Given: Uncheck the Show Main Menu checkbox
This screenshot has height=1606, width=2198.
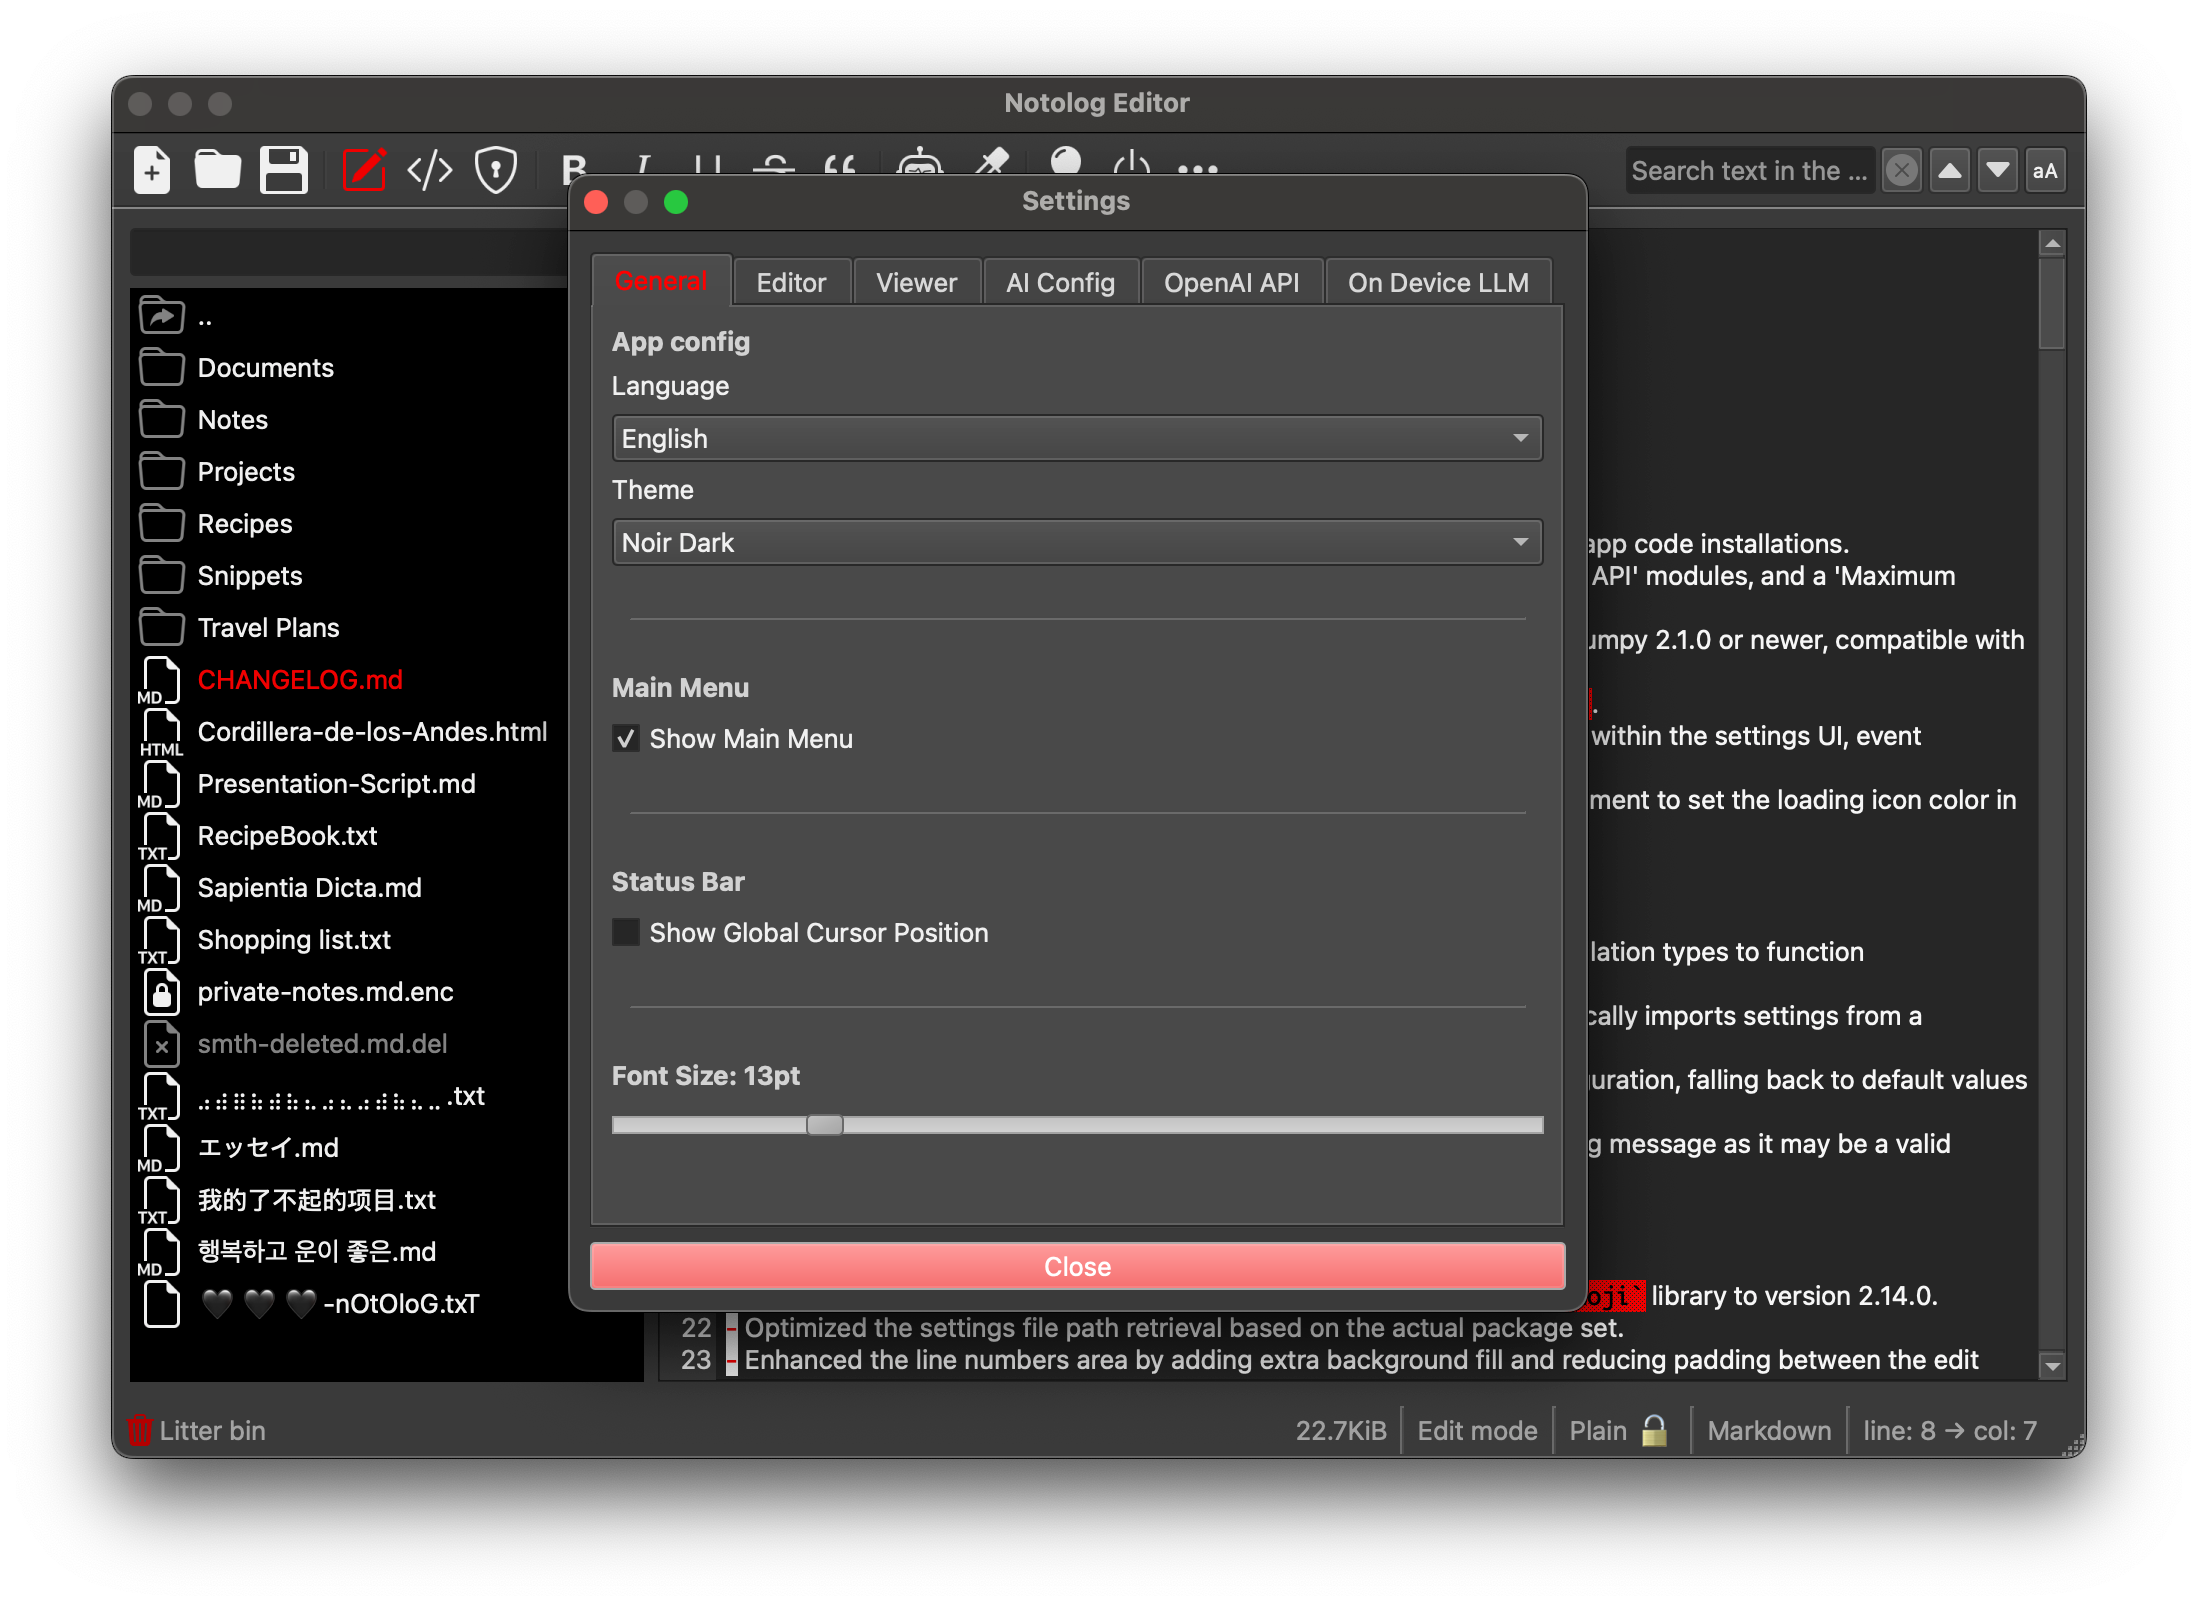Looking at the screenshot, I should coord(626,739).
